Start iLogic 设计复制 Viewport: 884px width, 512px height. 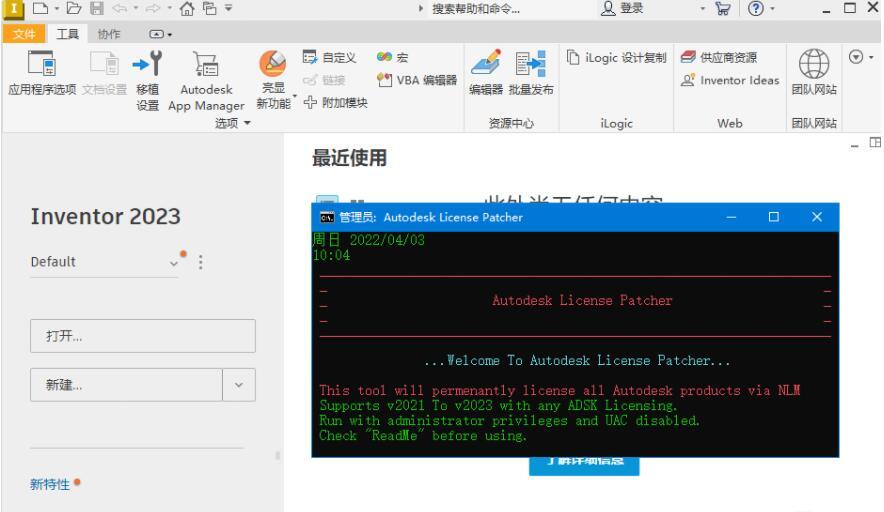click(617, 58)
